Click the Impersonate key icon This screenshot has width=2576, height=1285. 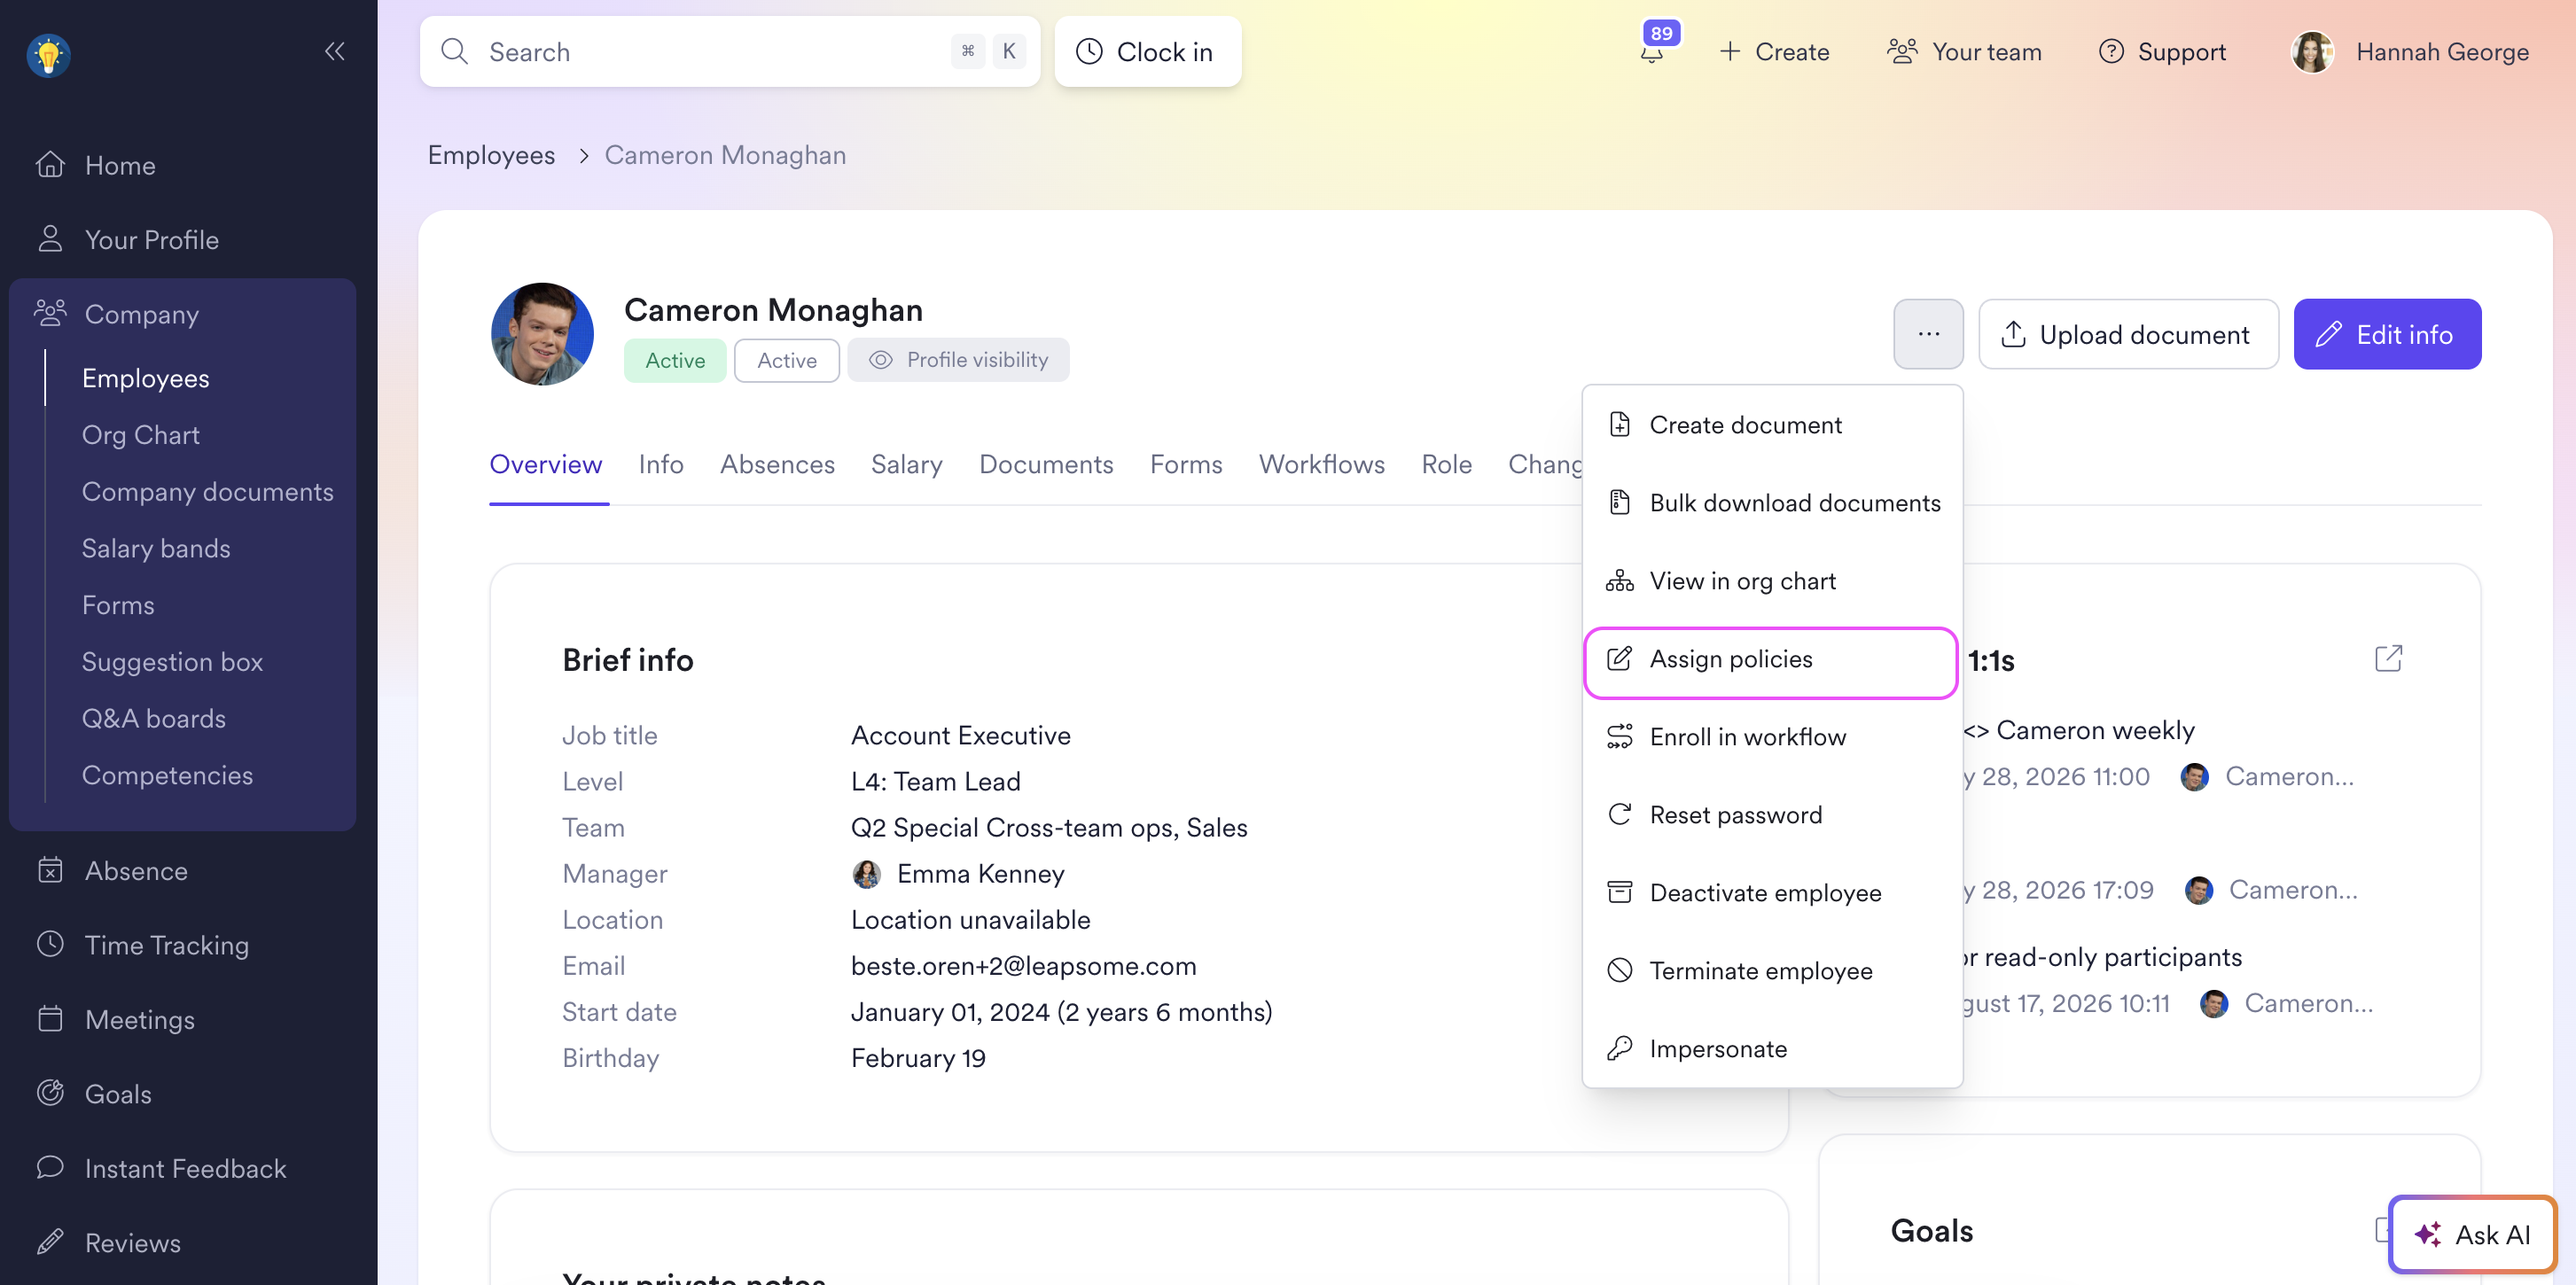[x=1620, y=1048]
